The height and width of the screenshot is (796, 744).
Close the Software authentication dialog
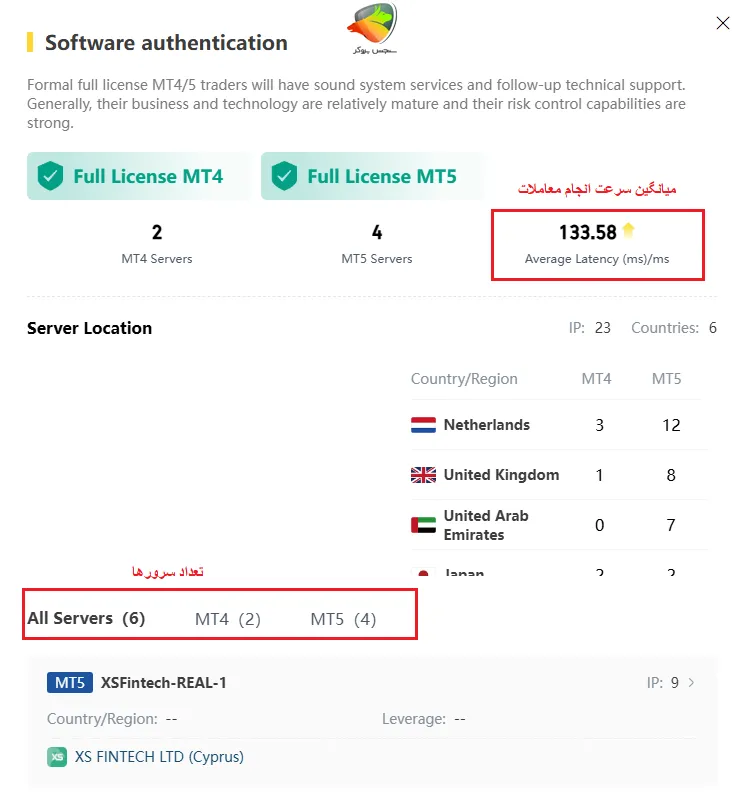(x=723, y=23)
